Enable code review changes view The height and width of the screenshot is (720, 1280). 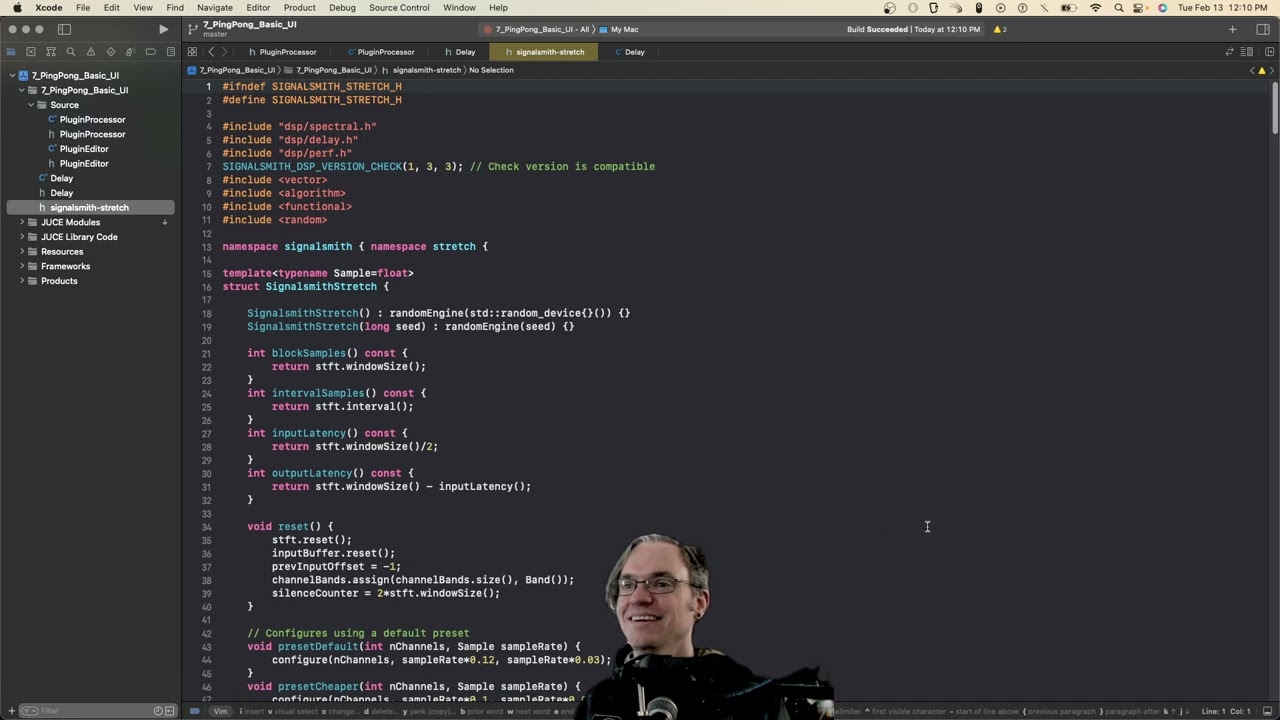(1229, 52)
